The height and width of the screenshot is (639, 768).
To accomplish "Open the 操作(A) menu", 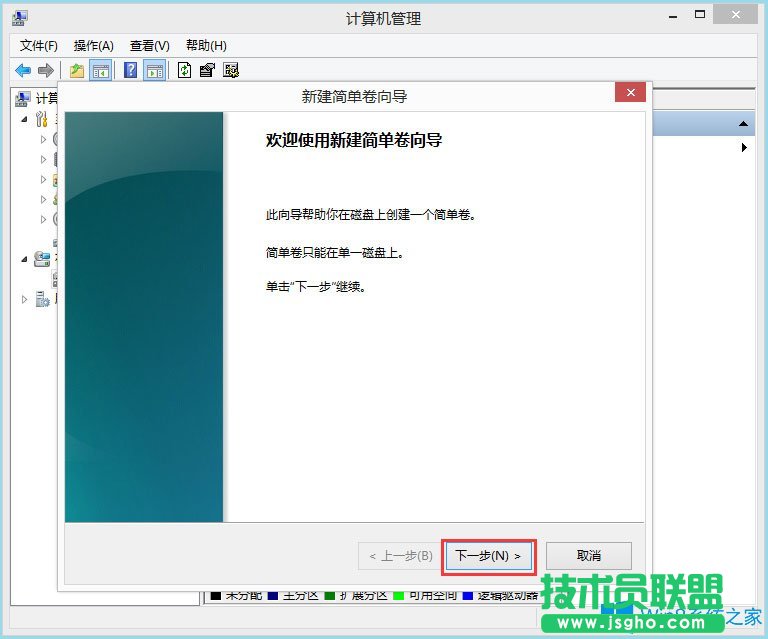I will [94, 46].
